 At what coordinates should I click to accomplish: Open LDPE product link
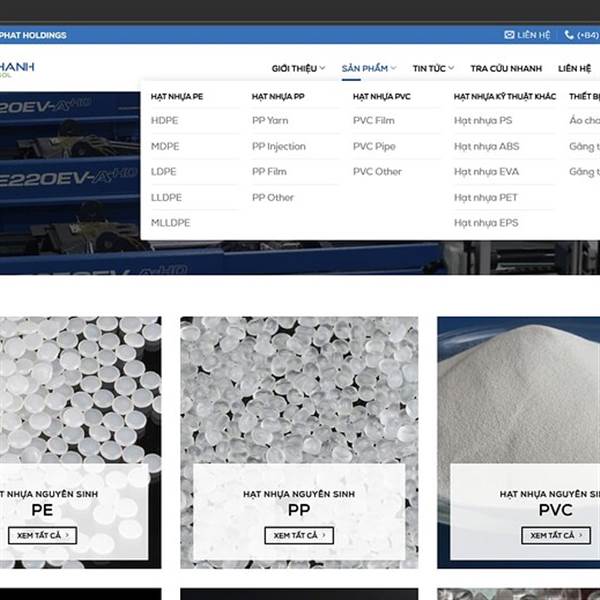(x=163, y=172)
